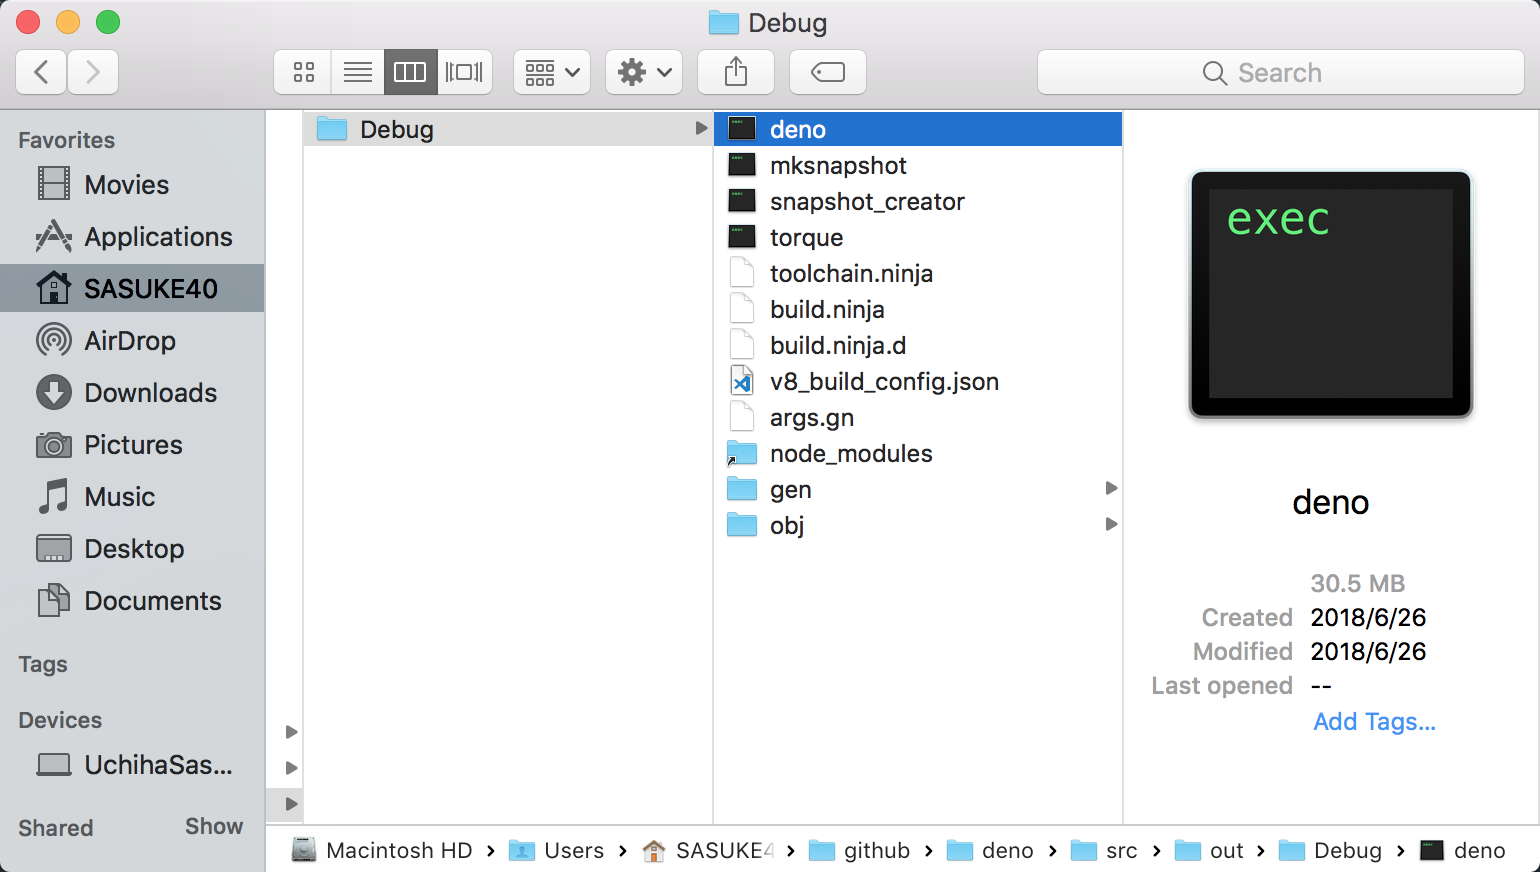Screen dimensions: 1540x872
Task: Select the build.ninja.d file
Action: click(918, 345)
